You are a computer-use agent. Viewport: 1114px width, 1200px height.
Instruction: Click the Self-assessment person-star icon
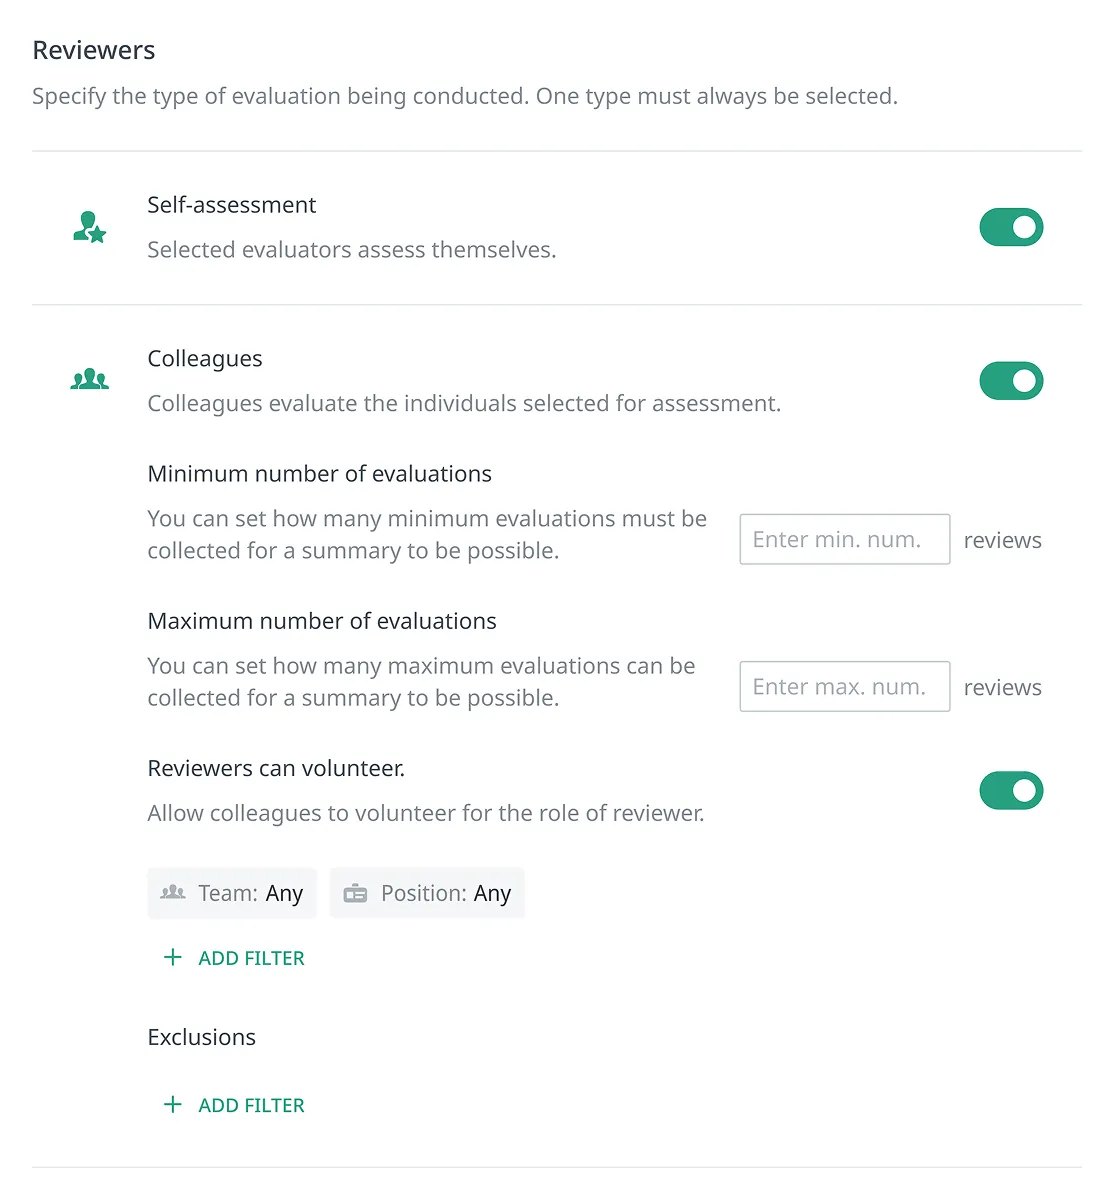pyautogui.click(x=89, y=228)
